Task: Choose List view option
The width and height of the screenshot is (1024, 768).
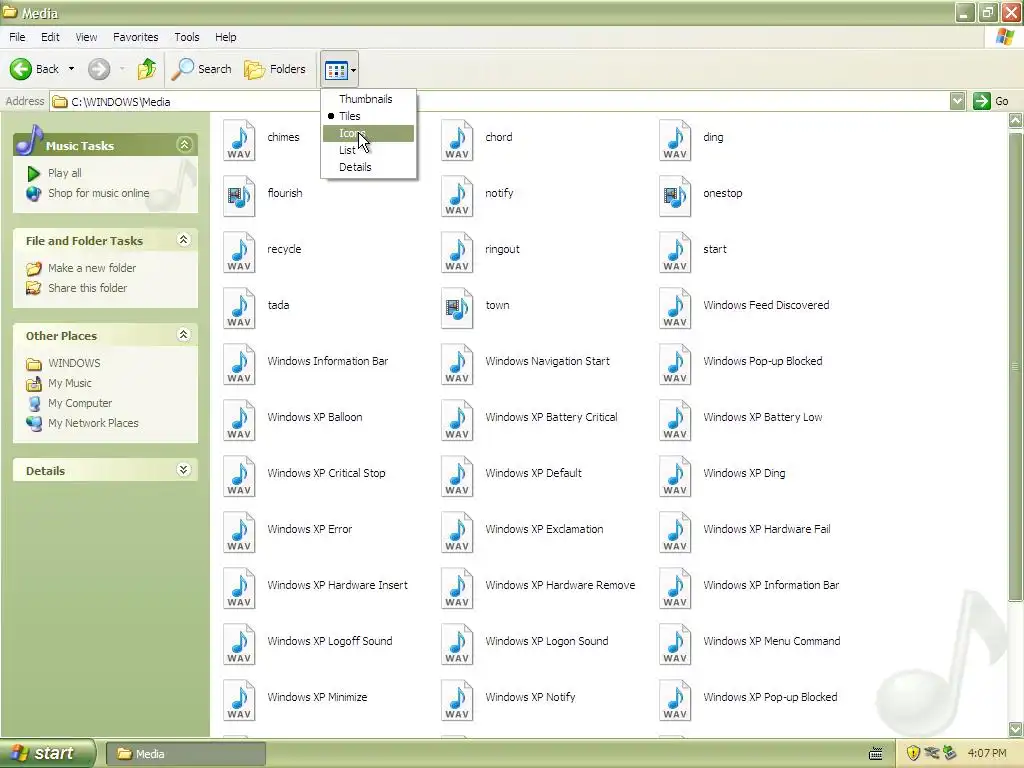Action: 368,150
